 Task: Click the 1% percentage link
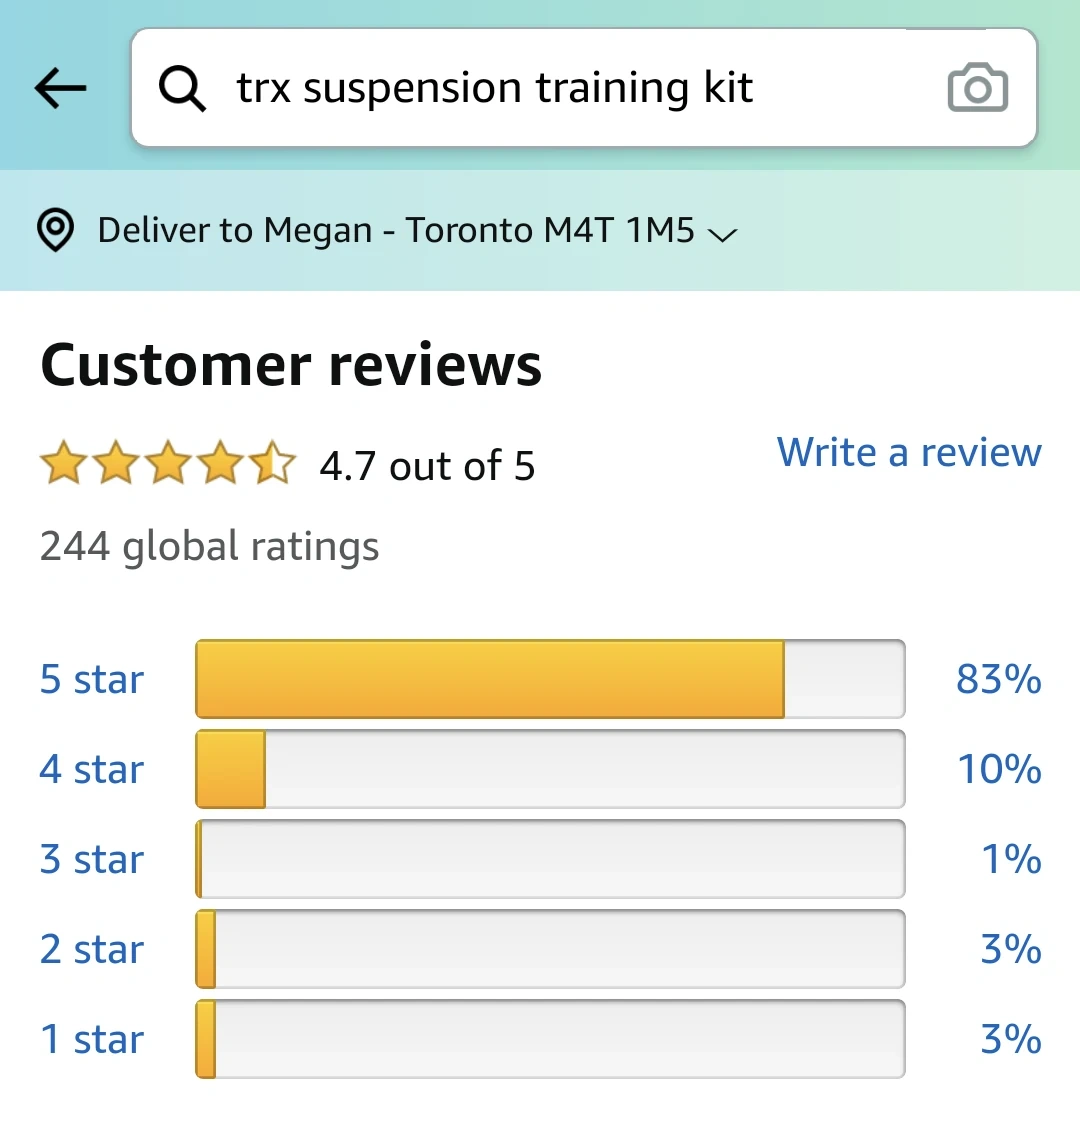point(1010,859)
